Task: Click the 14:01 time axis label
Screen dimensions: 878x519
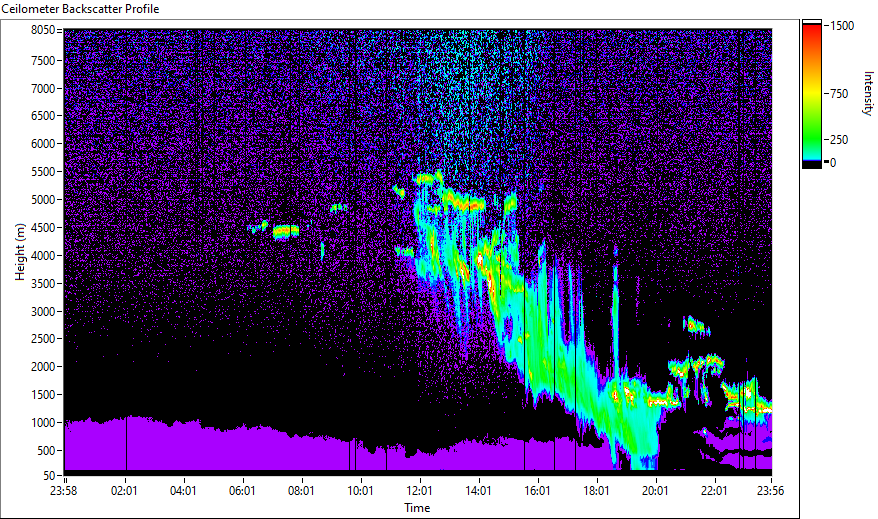Action: [x=478, y=491]
